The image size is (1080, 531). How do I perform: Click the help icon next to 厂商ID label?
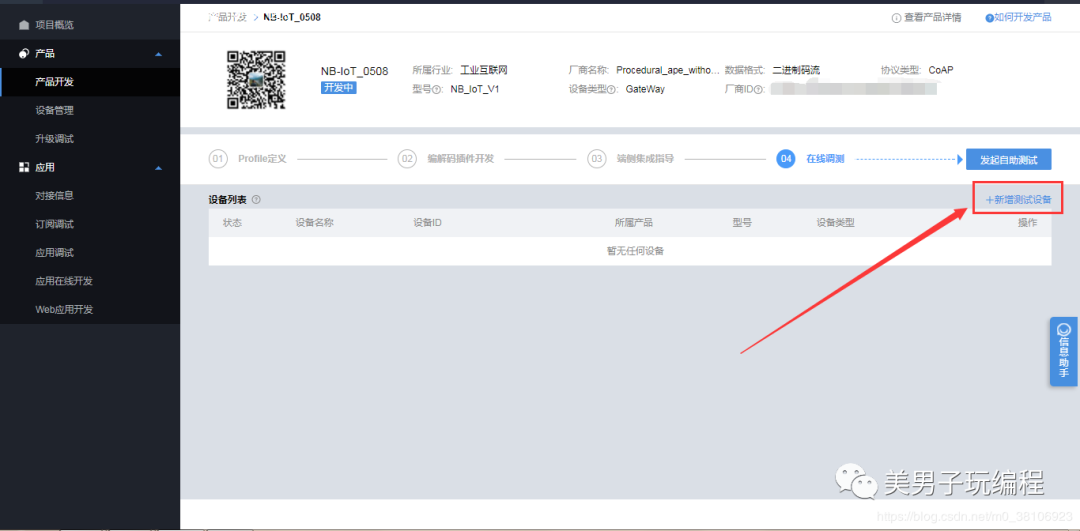click(760, 90)
